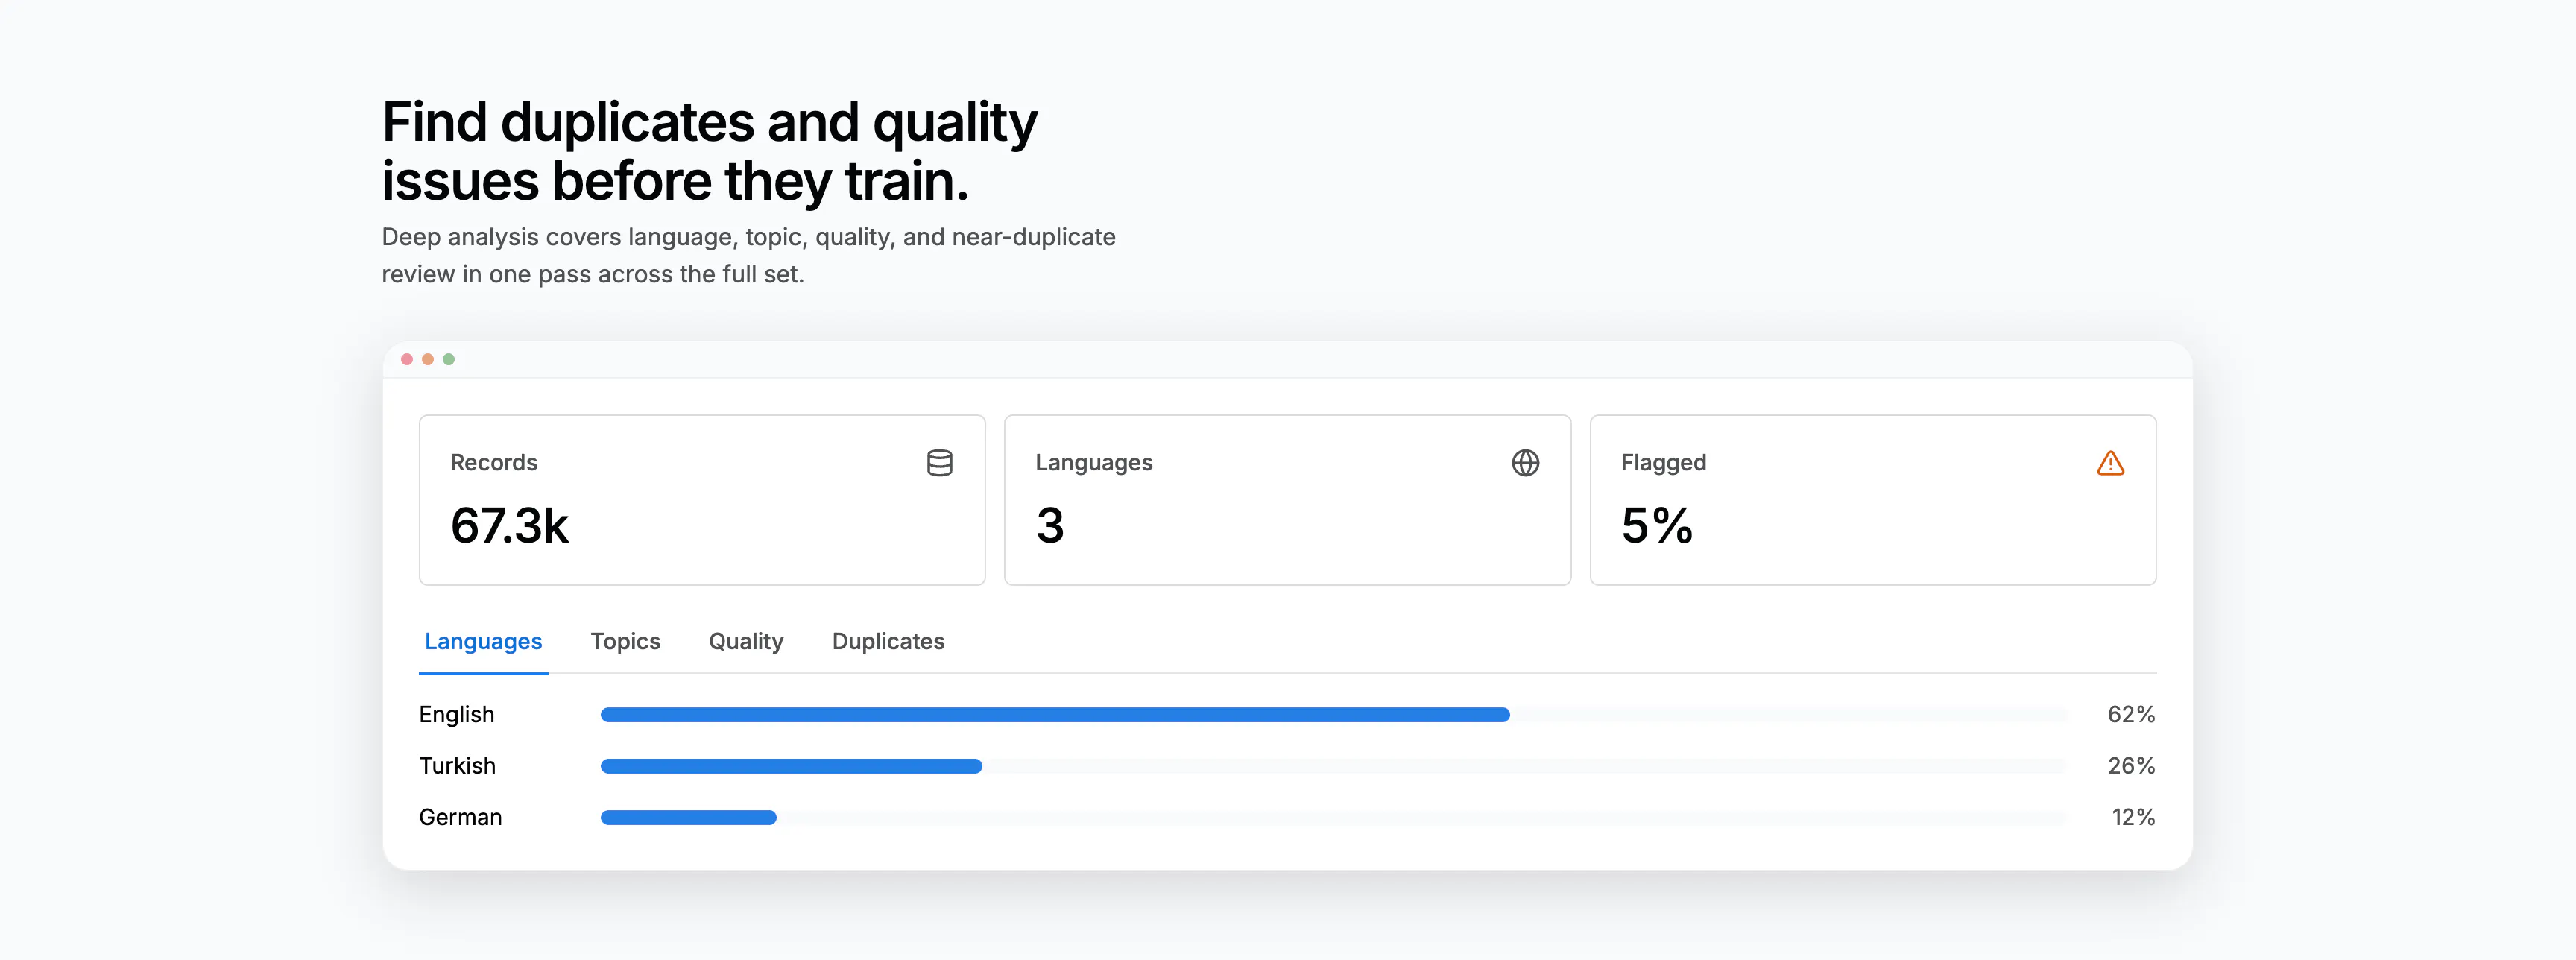Image resolution: width=2576 pixels, height=960 pixels.
Task: Click the English language label
Action: point(456,714)
